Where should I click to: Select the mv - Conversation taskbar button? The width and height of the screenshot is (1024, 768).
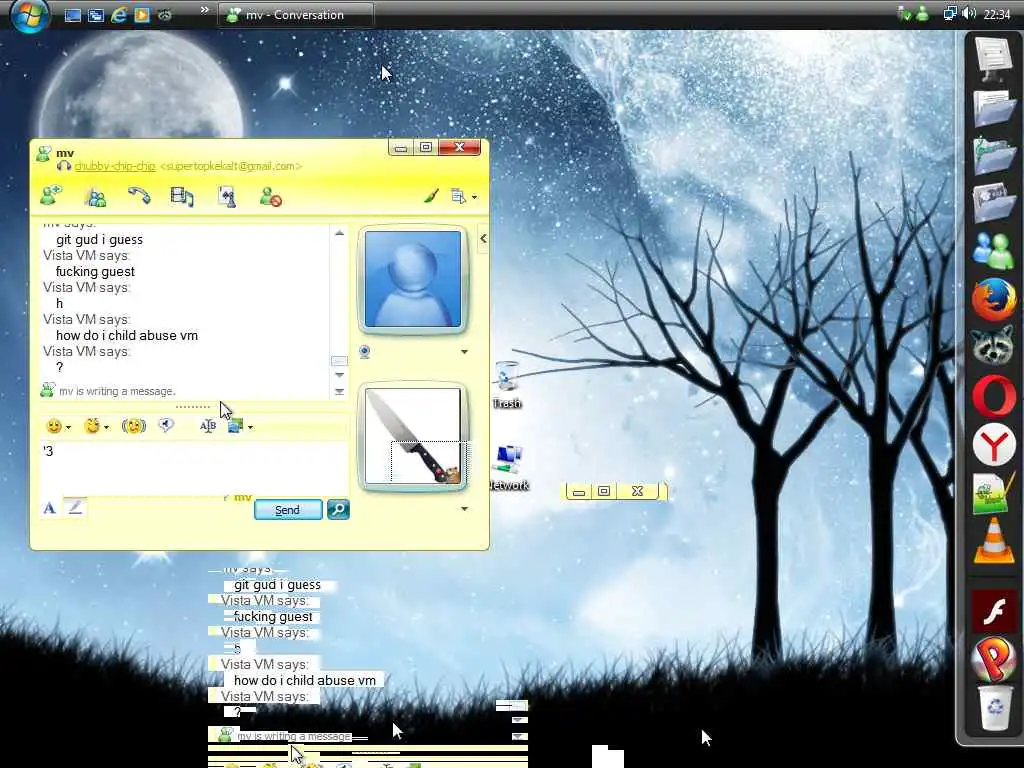click(296, 14)
